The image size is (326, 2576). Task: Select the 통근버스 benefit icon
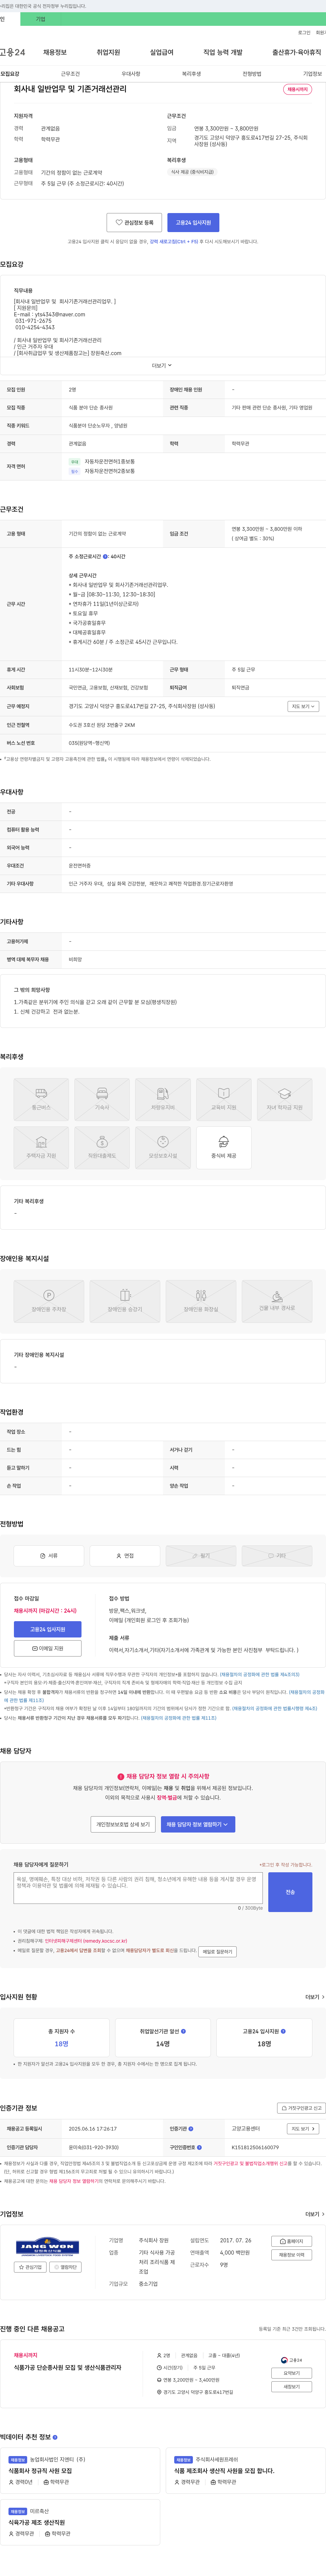click(41, 1099)
